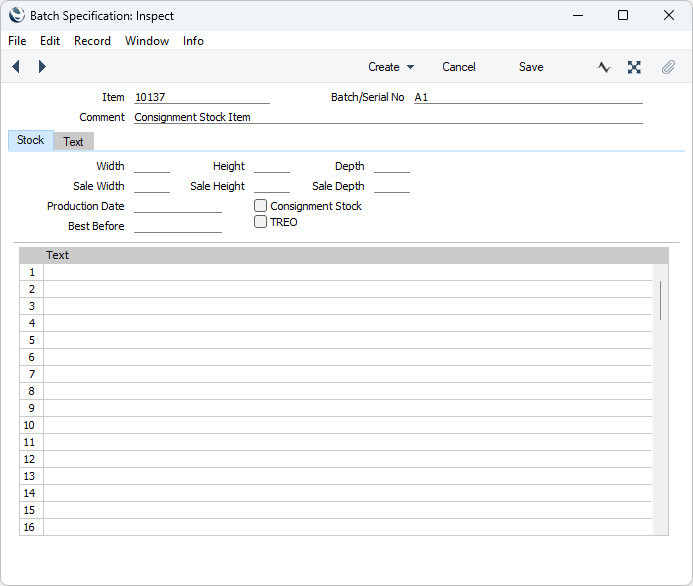This screenshot has height=586, width=693.
Task: Edit the Comment field
Action: pos(388,117)
